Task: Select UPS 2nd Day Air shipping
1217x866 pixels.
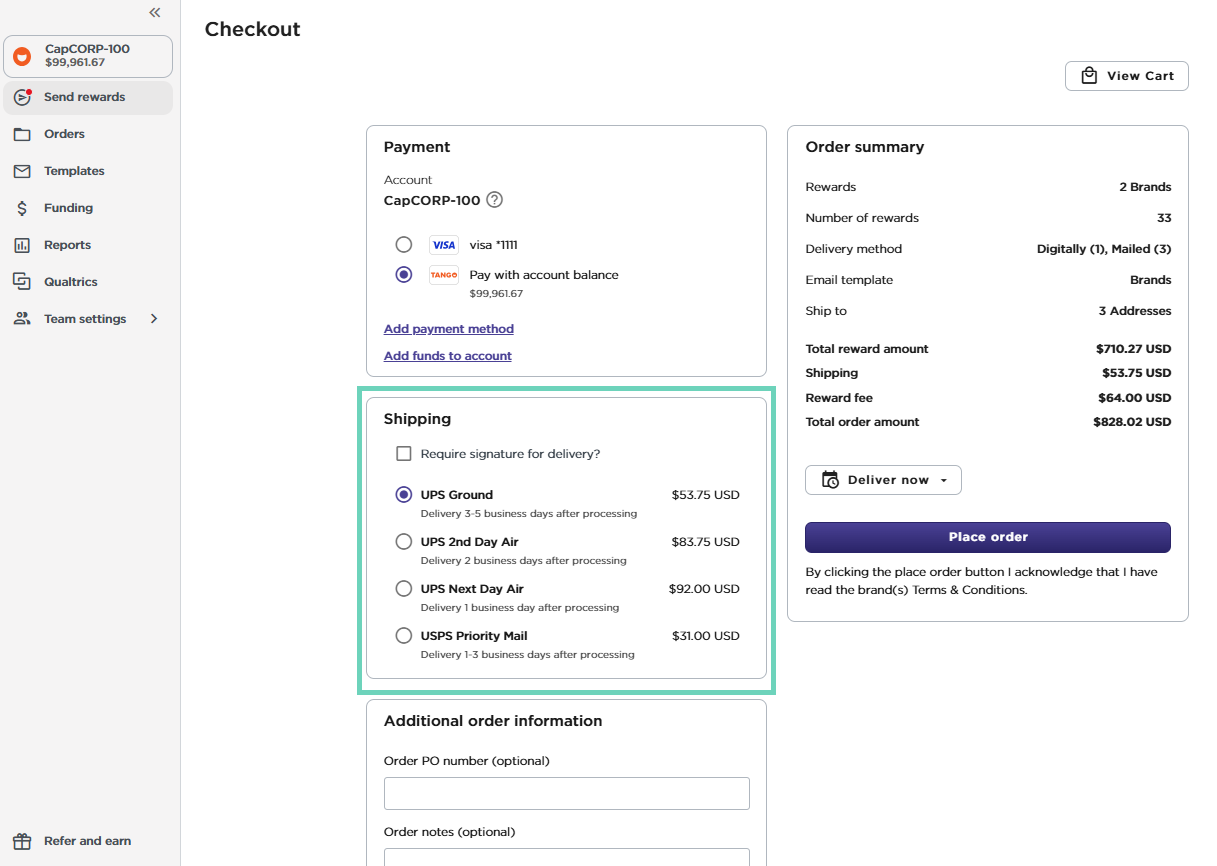Action: pyautogui.click(x=404, y=542)
